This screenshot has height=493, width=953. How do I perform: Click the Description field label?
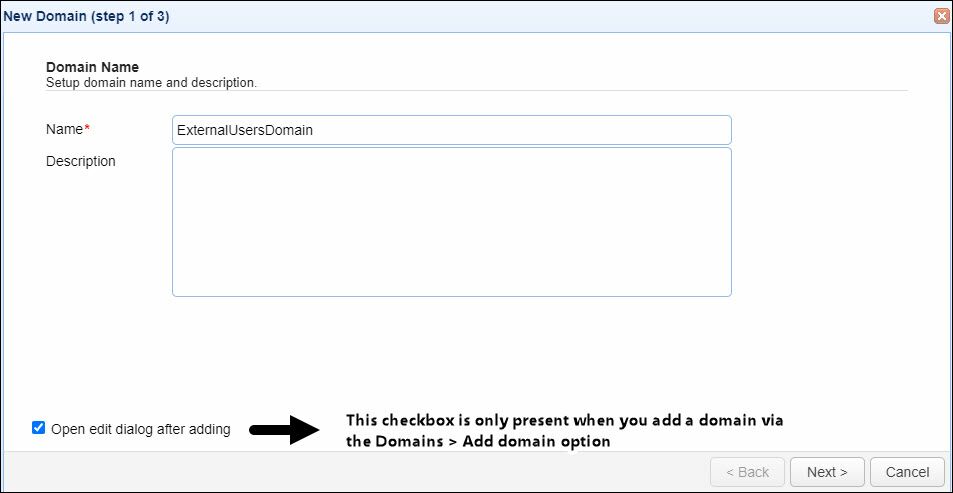(x=81, y=161)
